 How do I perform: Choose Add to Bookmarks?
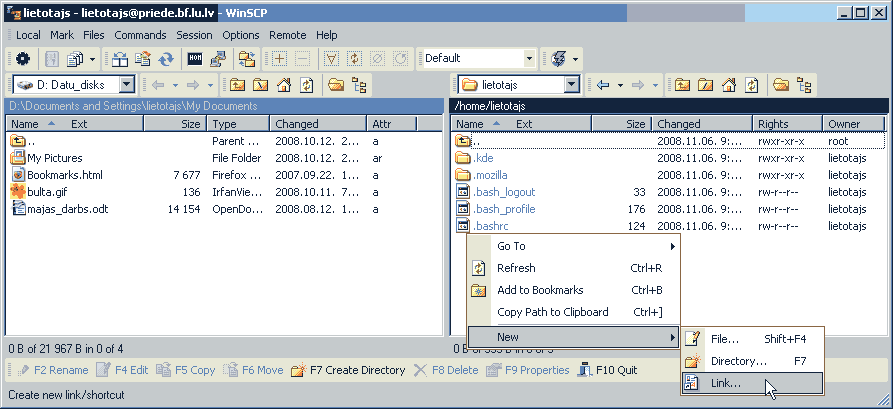[574, 291]
